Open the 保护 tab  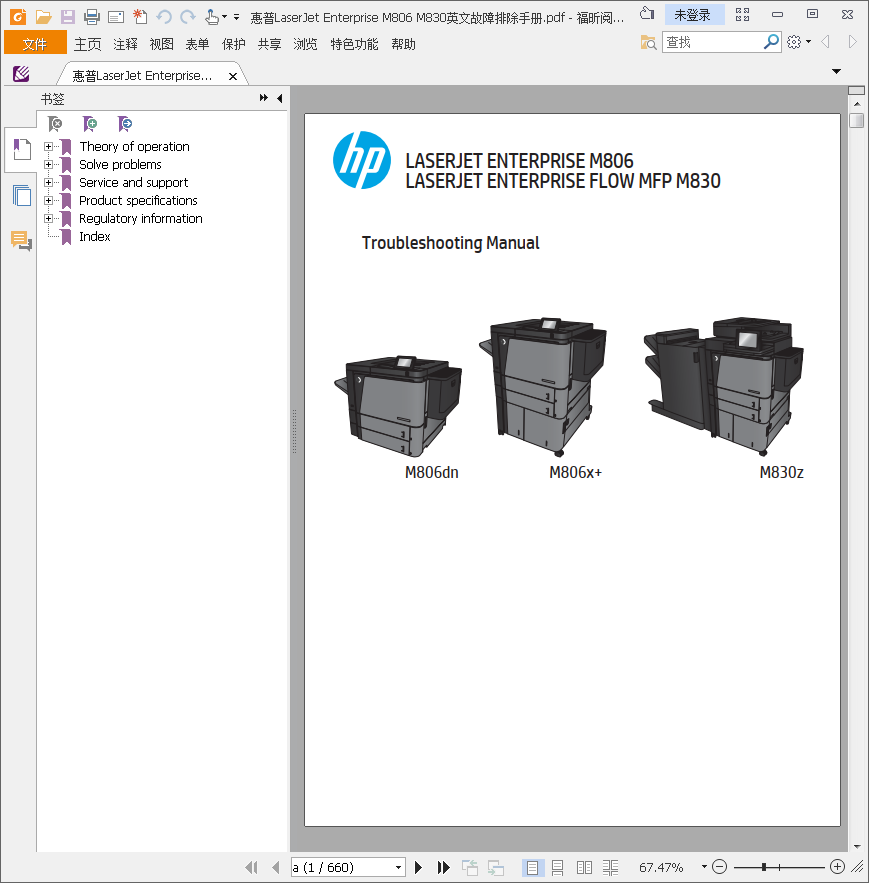coord(234,44)
